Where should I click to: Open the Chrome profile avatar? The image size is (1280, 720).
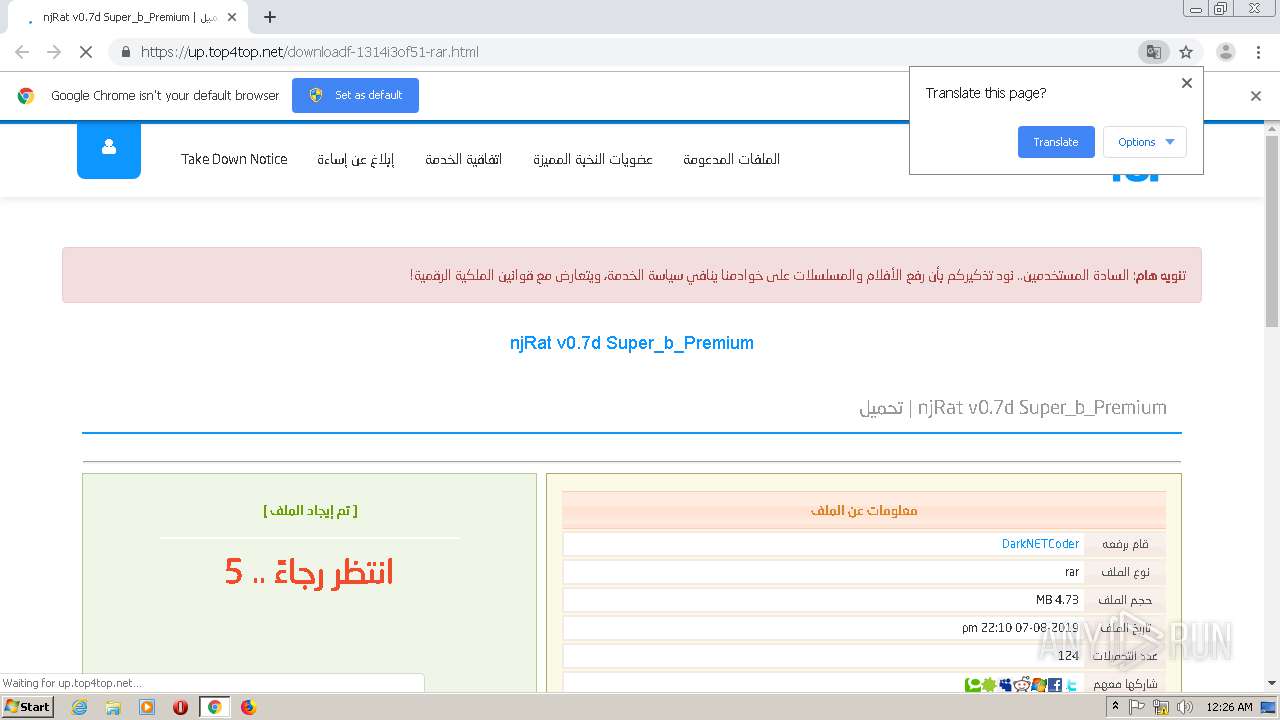1226,52
